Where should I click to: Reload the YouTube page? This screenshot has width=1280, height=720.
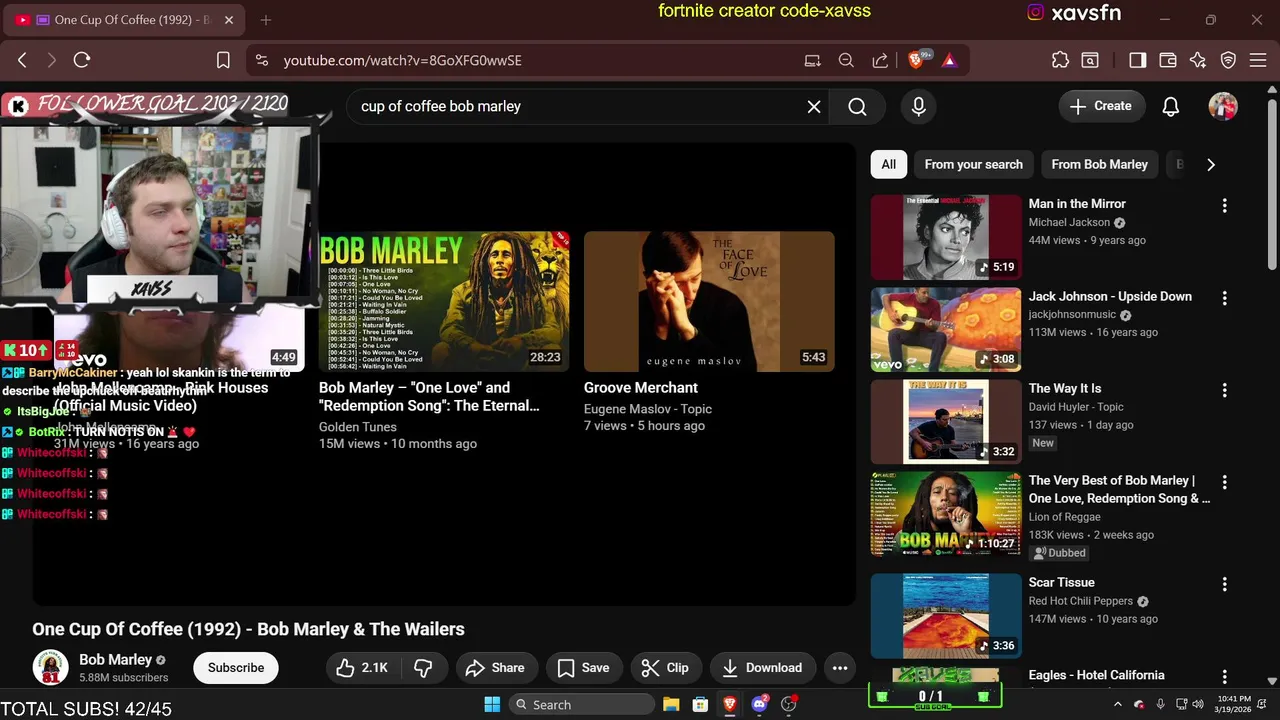click(x=82, y=60)
